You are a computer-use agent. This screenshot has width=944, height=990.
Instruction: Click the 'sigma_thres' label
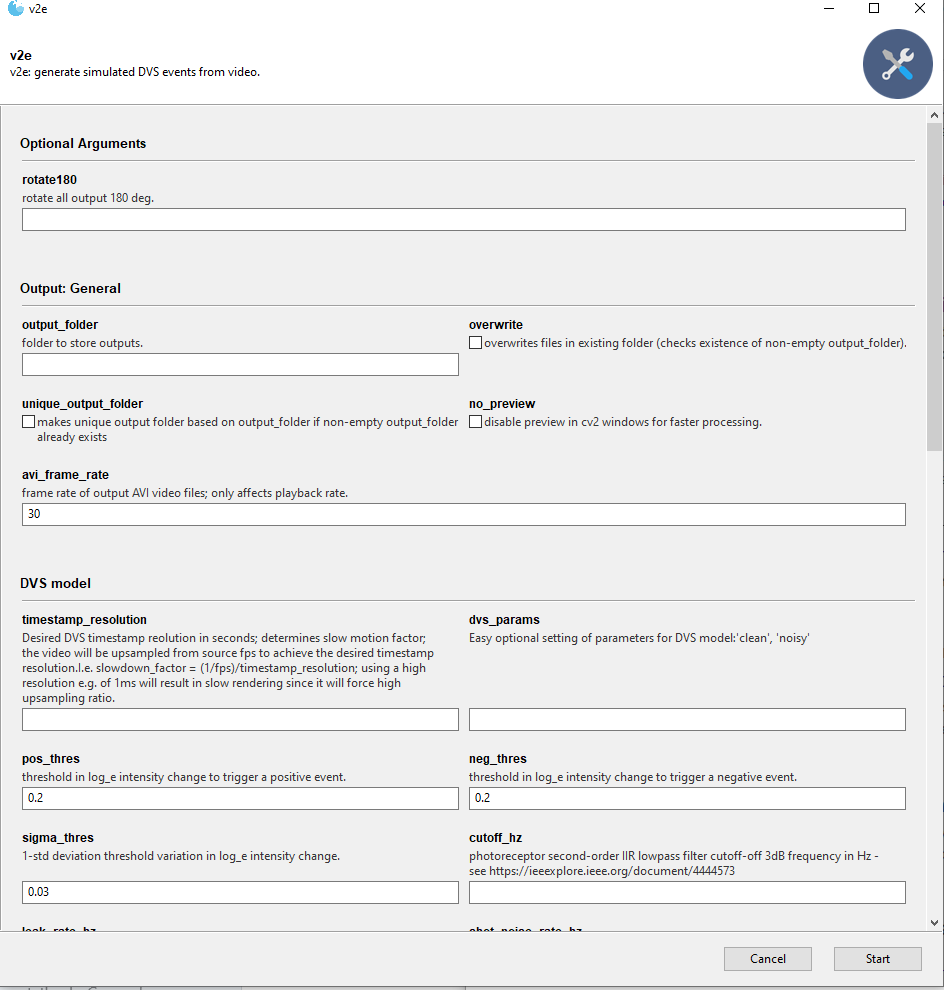click(57, 838)
